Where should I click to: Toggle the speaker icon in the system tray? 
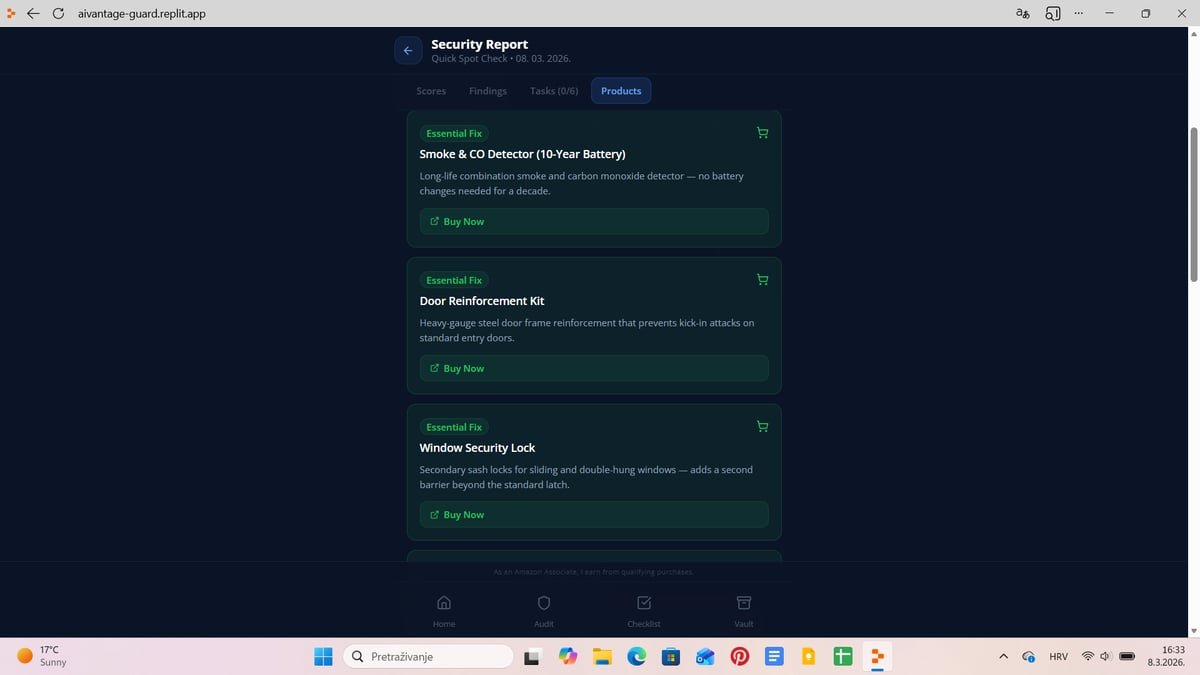pyautogui.click(x=1104, y=656)
